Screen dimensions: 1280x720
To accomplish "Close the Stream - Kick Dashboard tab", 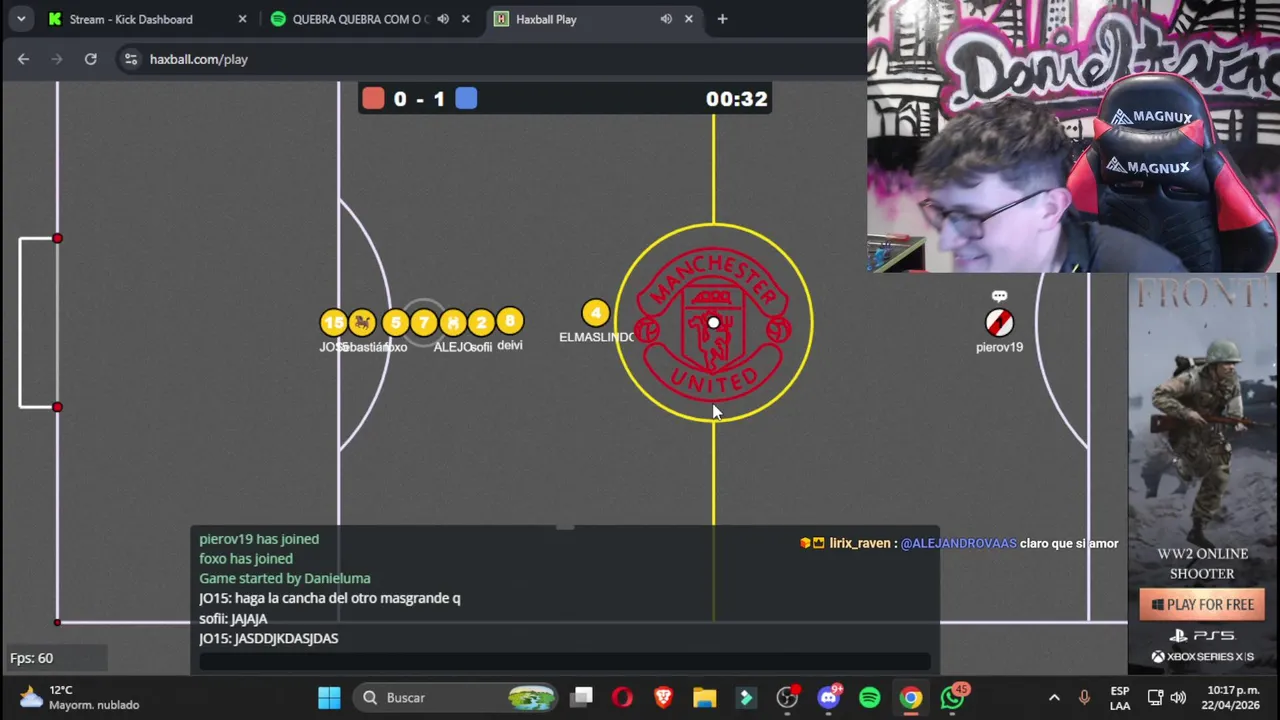I will tap(242, 19).
